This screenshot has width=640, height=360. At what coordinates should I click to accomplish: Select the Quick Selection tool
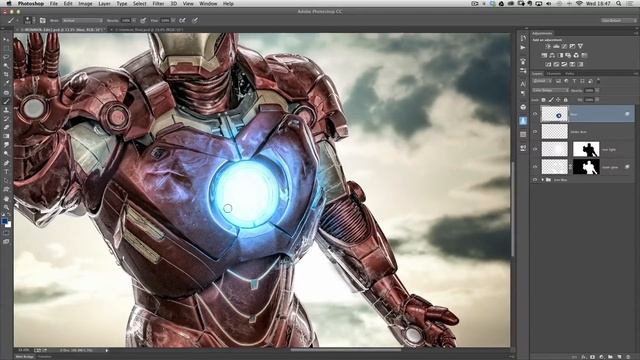pyautogui.click(x=6, y=66)
